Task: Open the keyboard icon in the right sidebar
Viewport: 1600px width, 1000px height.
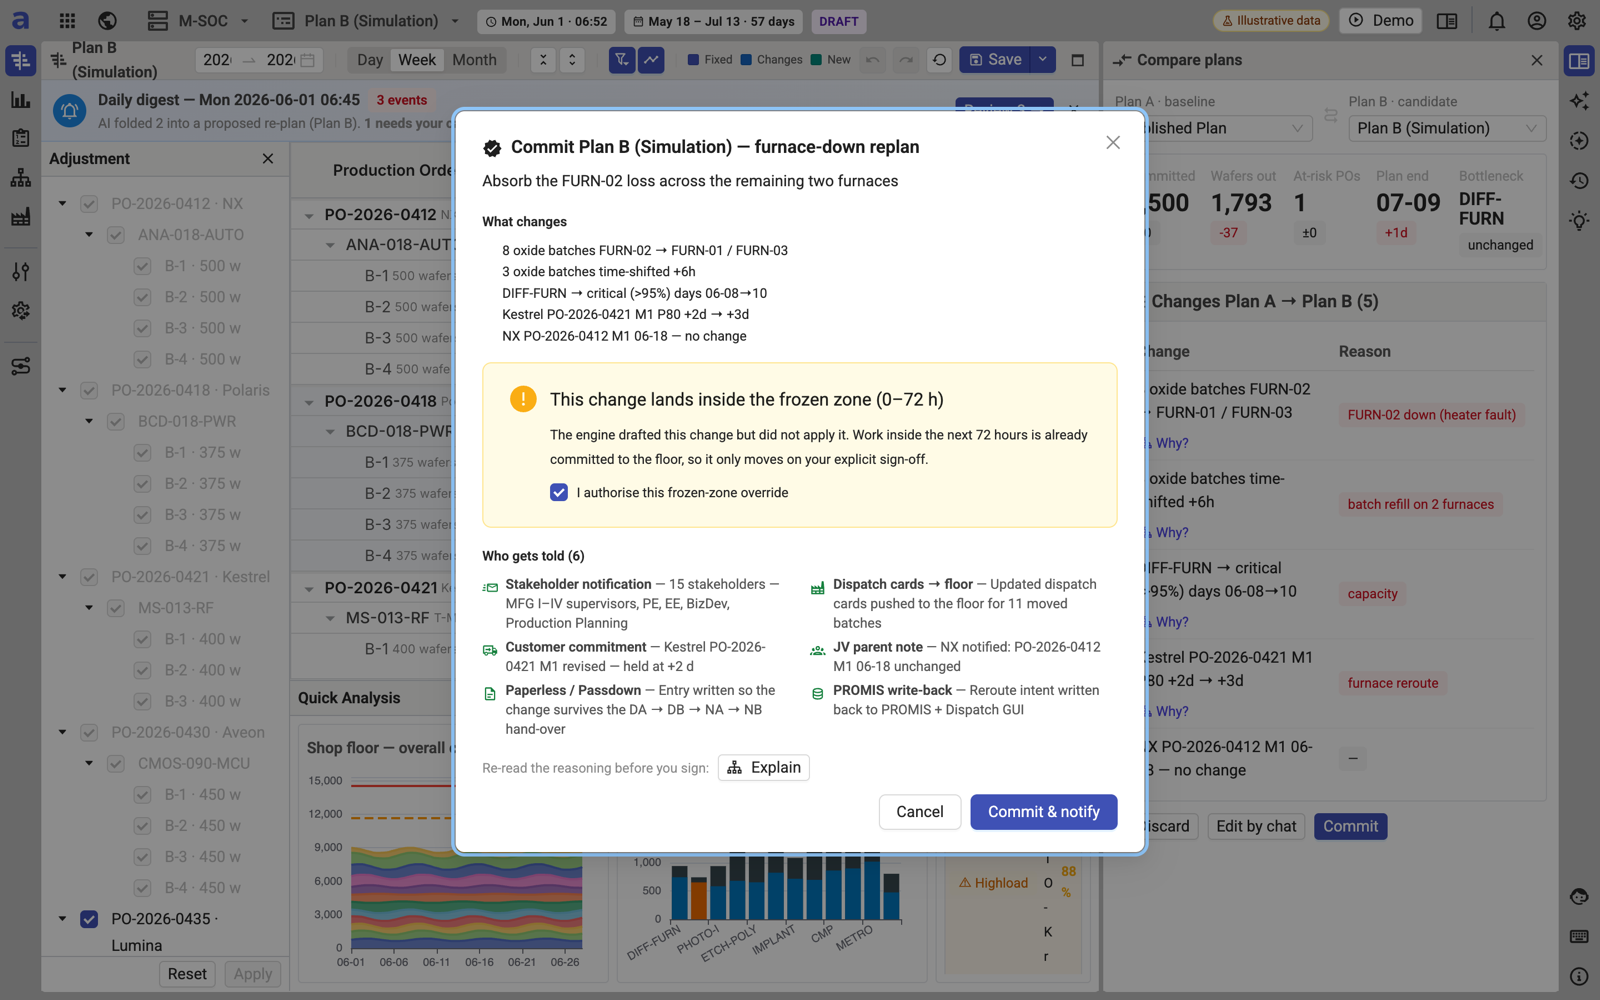Action: point(1579,937)
